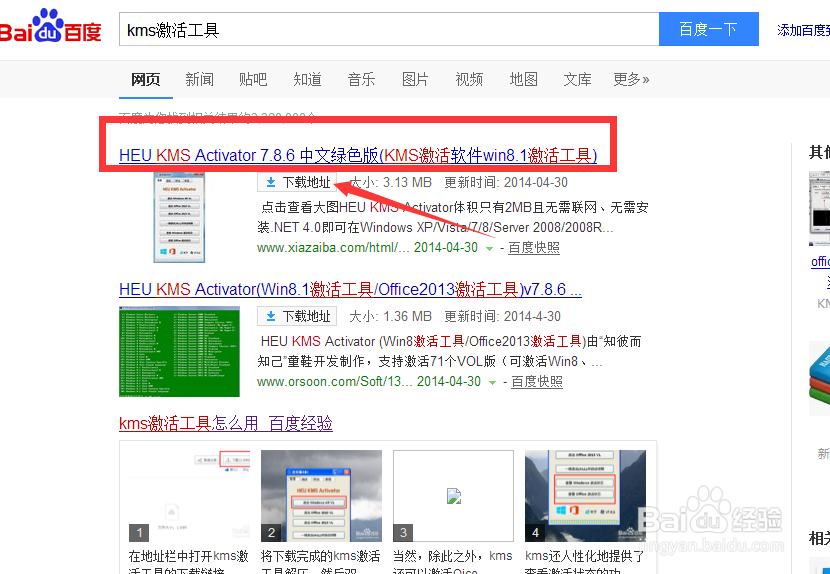Click the green console screenshot thumbnail
The width and height of the screenshot is (830, 574).
click(179, 351)
